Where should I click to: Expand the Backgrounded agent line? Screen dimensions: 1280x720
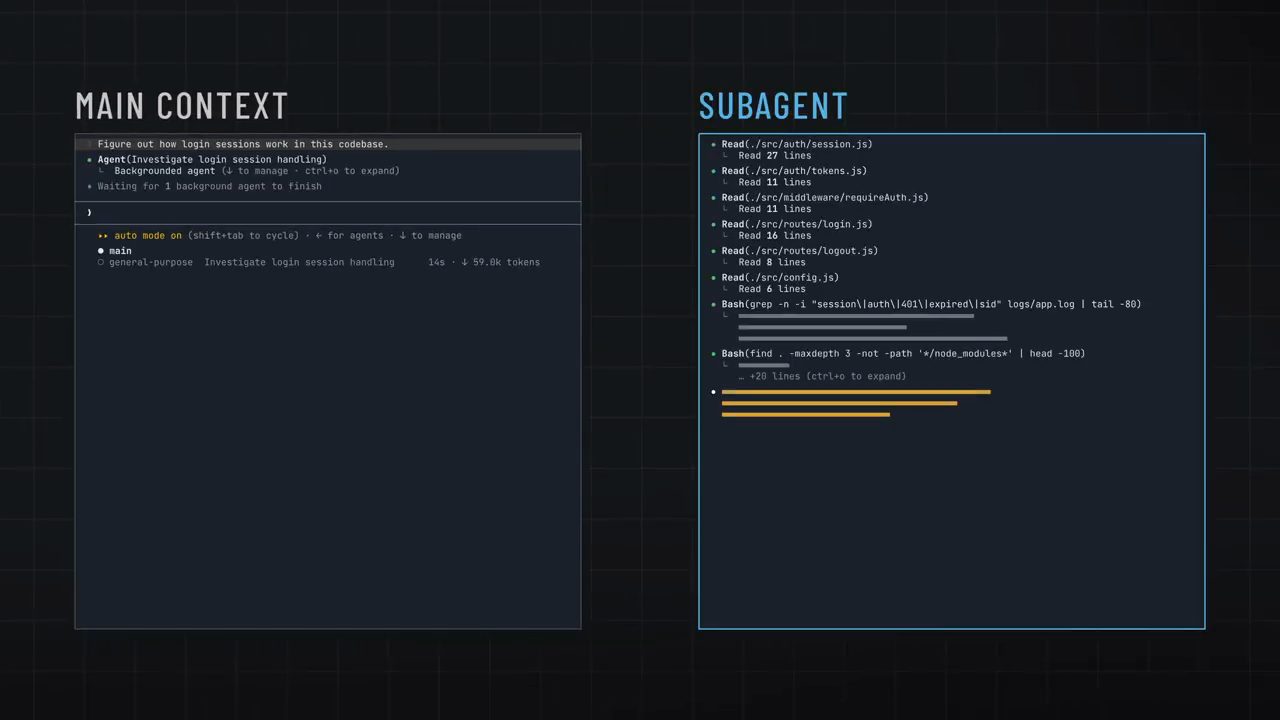tap(257, 171)
